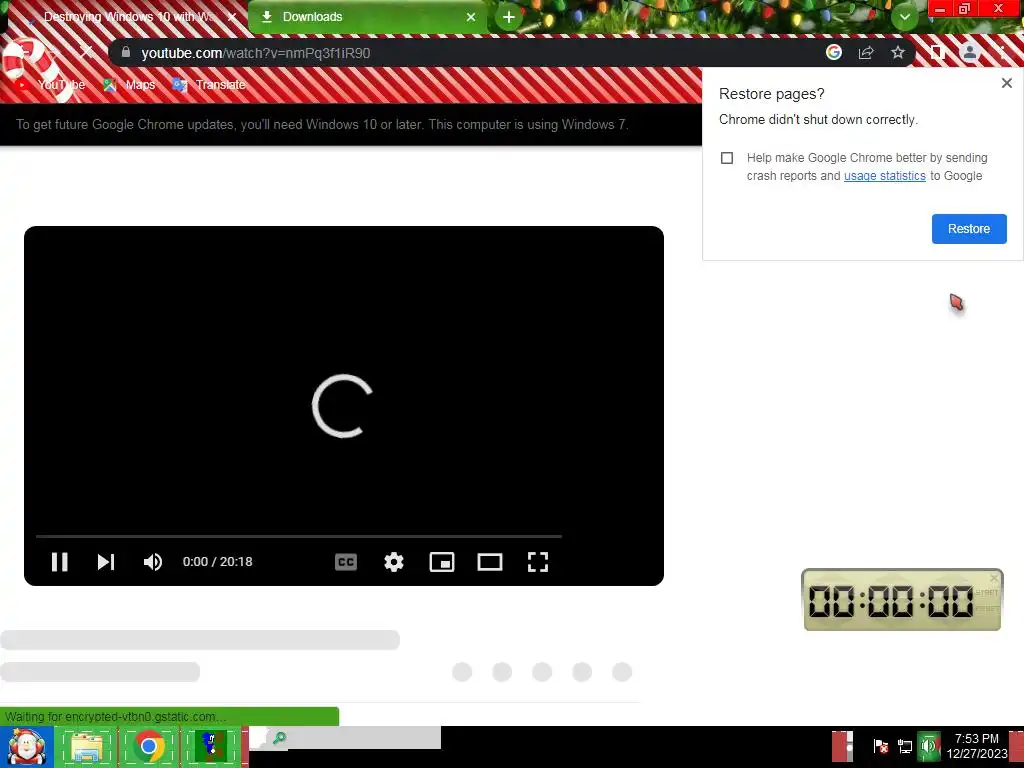Bookmark this page with the star
The height and width of the screenshot is (768, 1024).
pyautogui.click(x=898, y=52)
